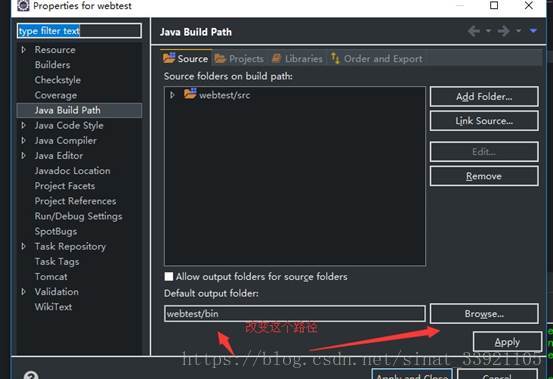Click the Browse... button
The width and height of the screenshot is (553, 379).
pos(484,313)
